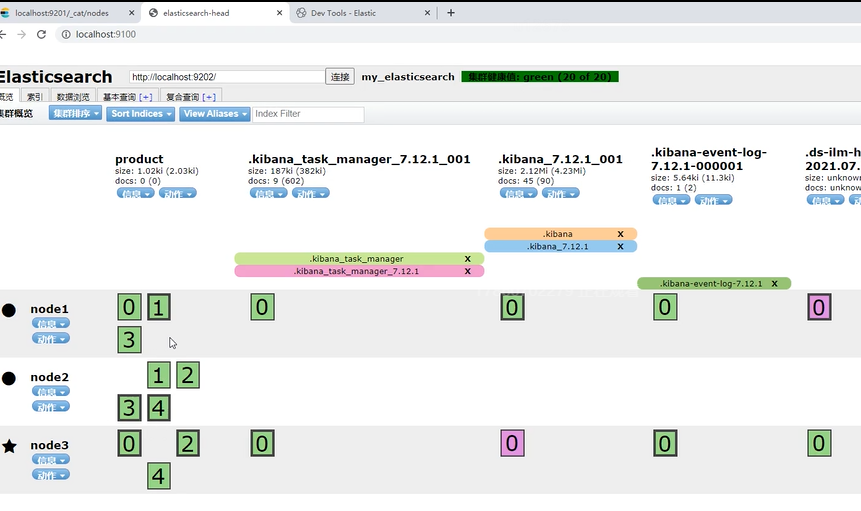
Task: Select product shard 2 on node2
Action: point(188,375)
